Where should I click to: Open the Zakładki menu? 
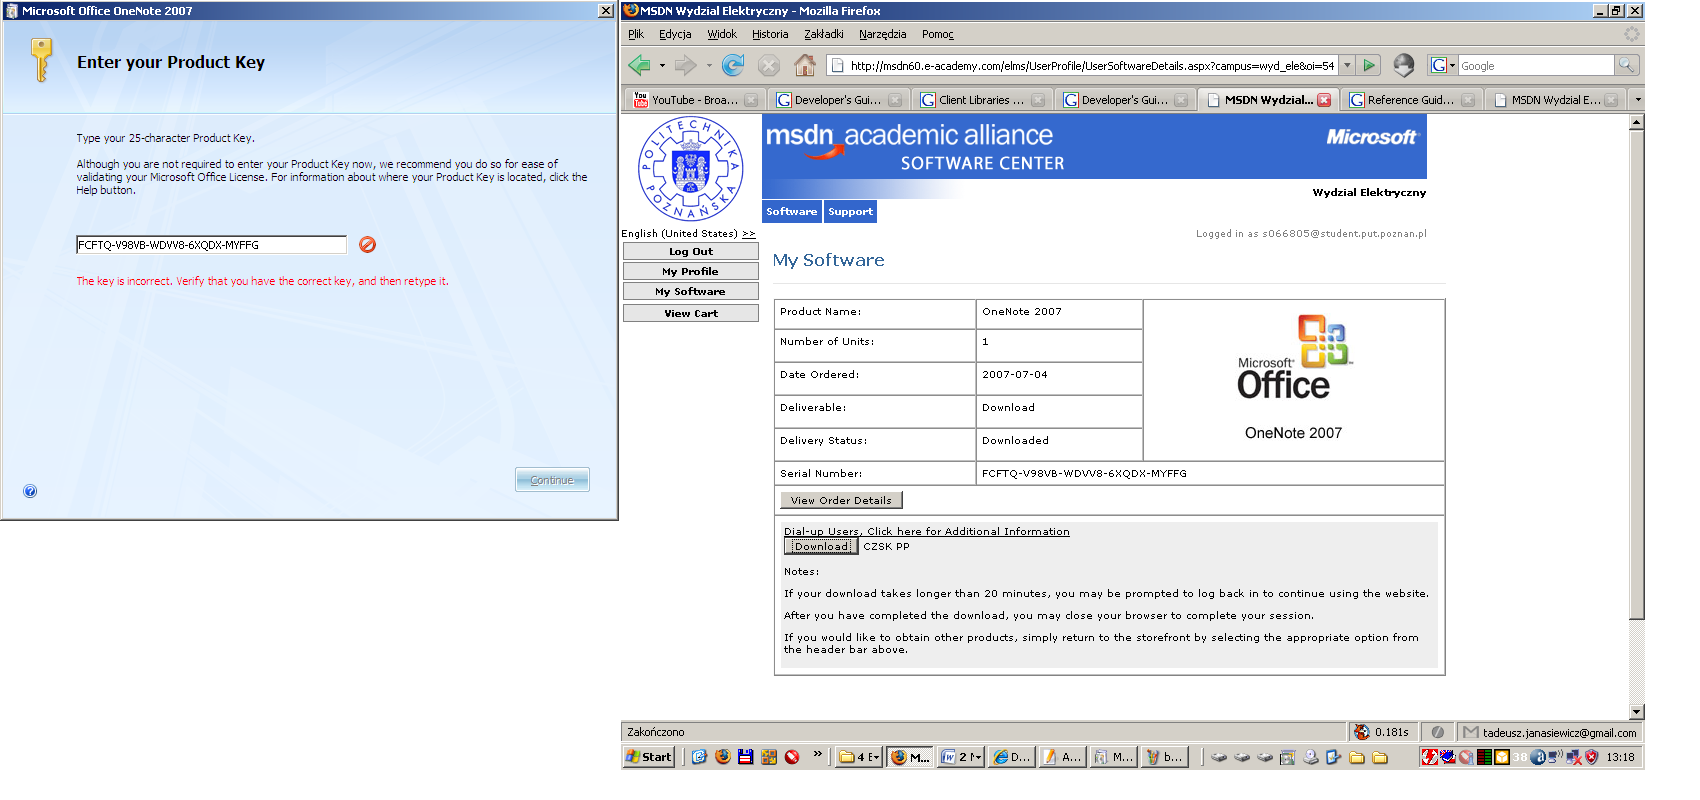click(824, 34)
